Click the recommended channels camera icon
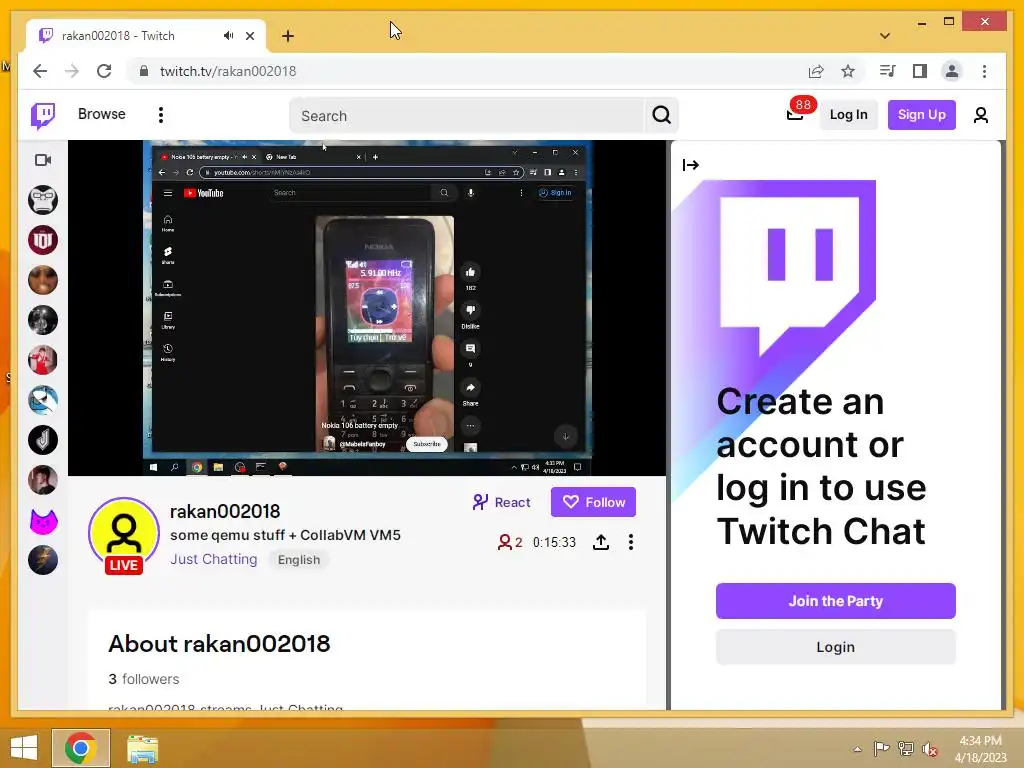 tap(43, 160)
